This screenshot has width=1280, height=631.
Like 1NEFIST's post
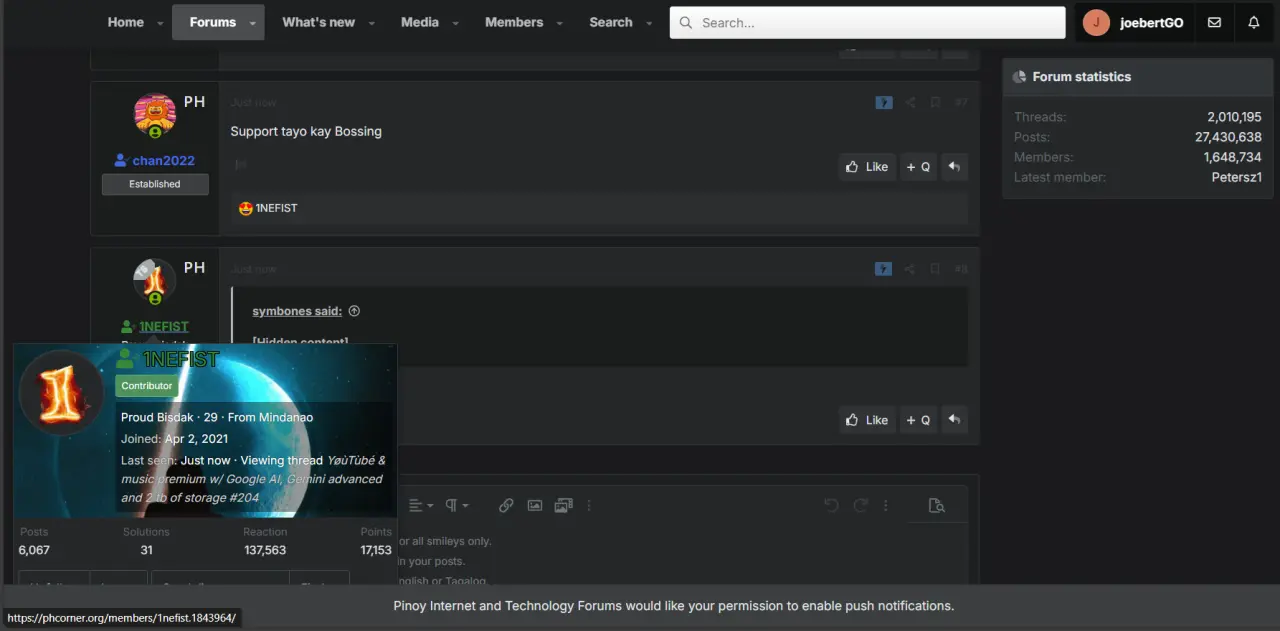tap(867, 420)
